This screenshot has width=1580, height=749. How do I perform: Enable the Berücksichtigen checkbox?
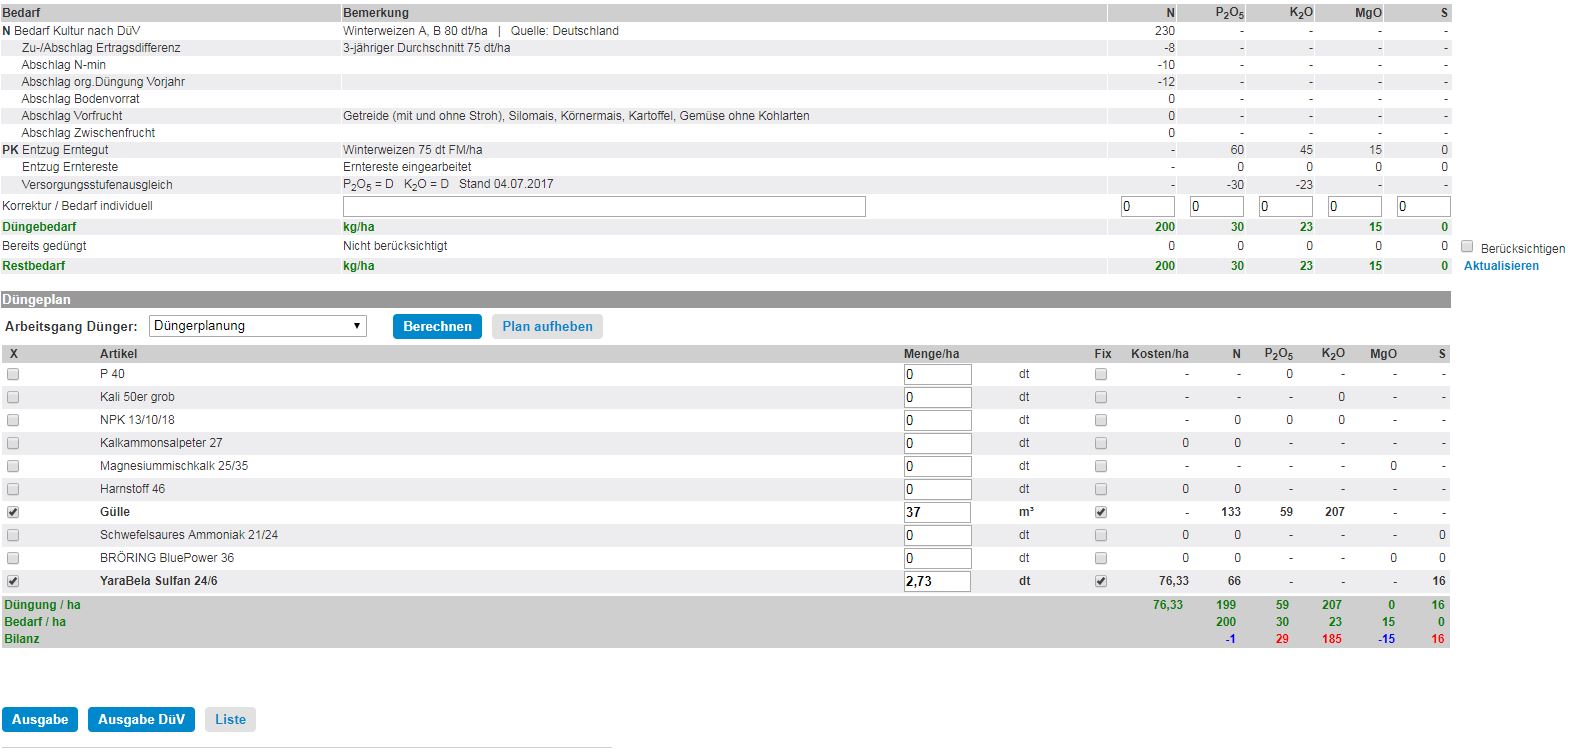click(x=1467, y=246)
